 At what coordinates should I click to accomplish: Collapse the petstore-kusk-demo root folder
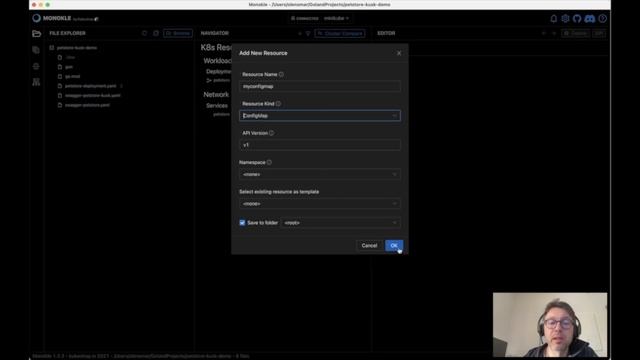point(52,48)
